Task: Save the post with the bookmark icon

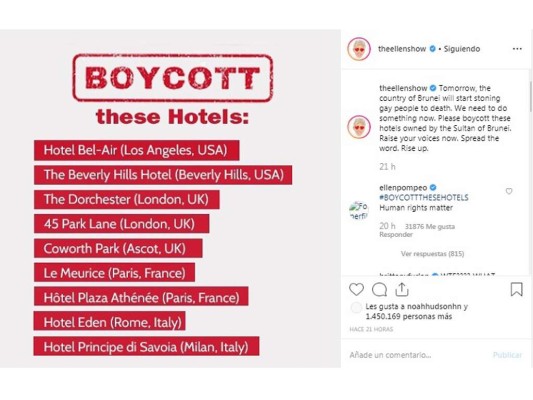Action: point(516,289)
